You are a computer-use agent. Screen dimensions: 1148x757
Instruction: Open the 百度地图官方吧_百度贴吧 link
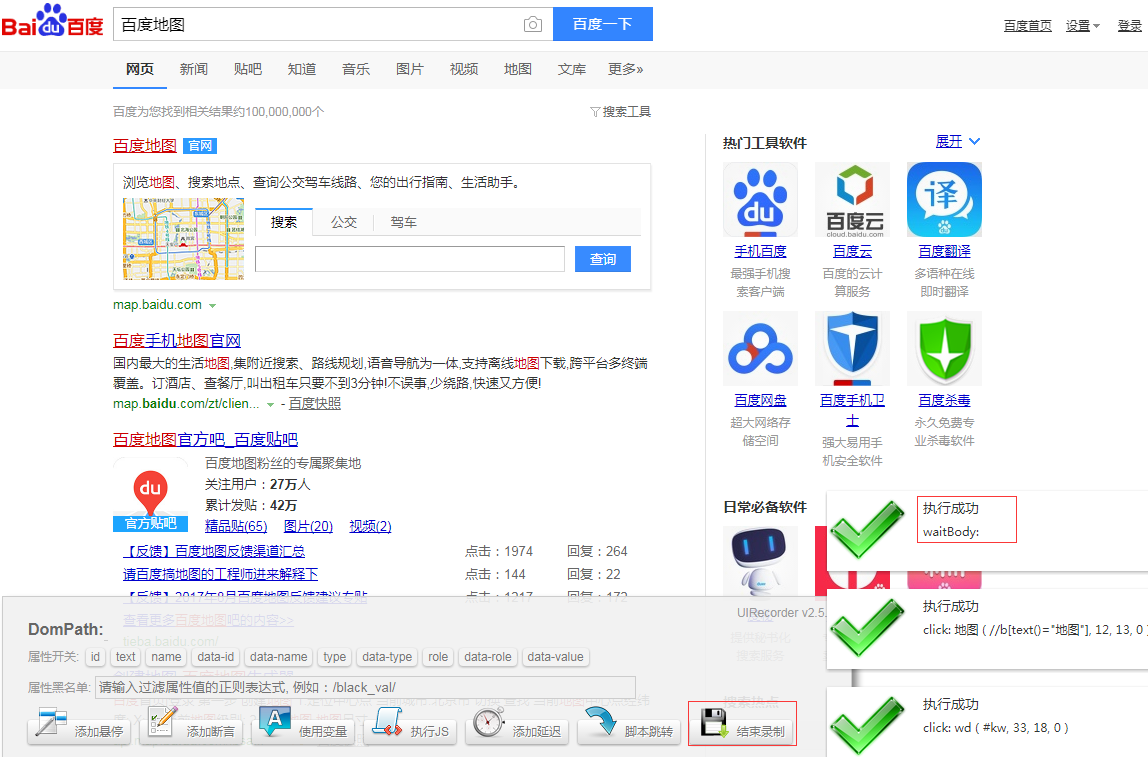tap(206, 439)
